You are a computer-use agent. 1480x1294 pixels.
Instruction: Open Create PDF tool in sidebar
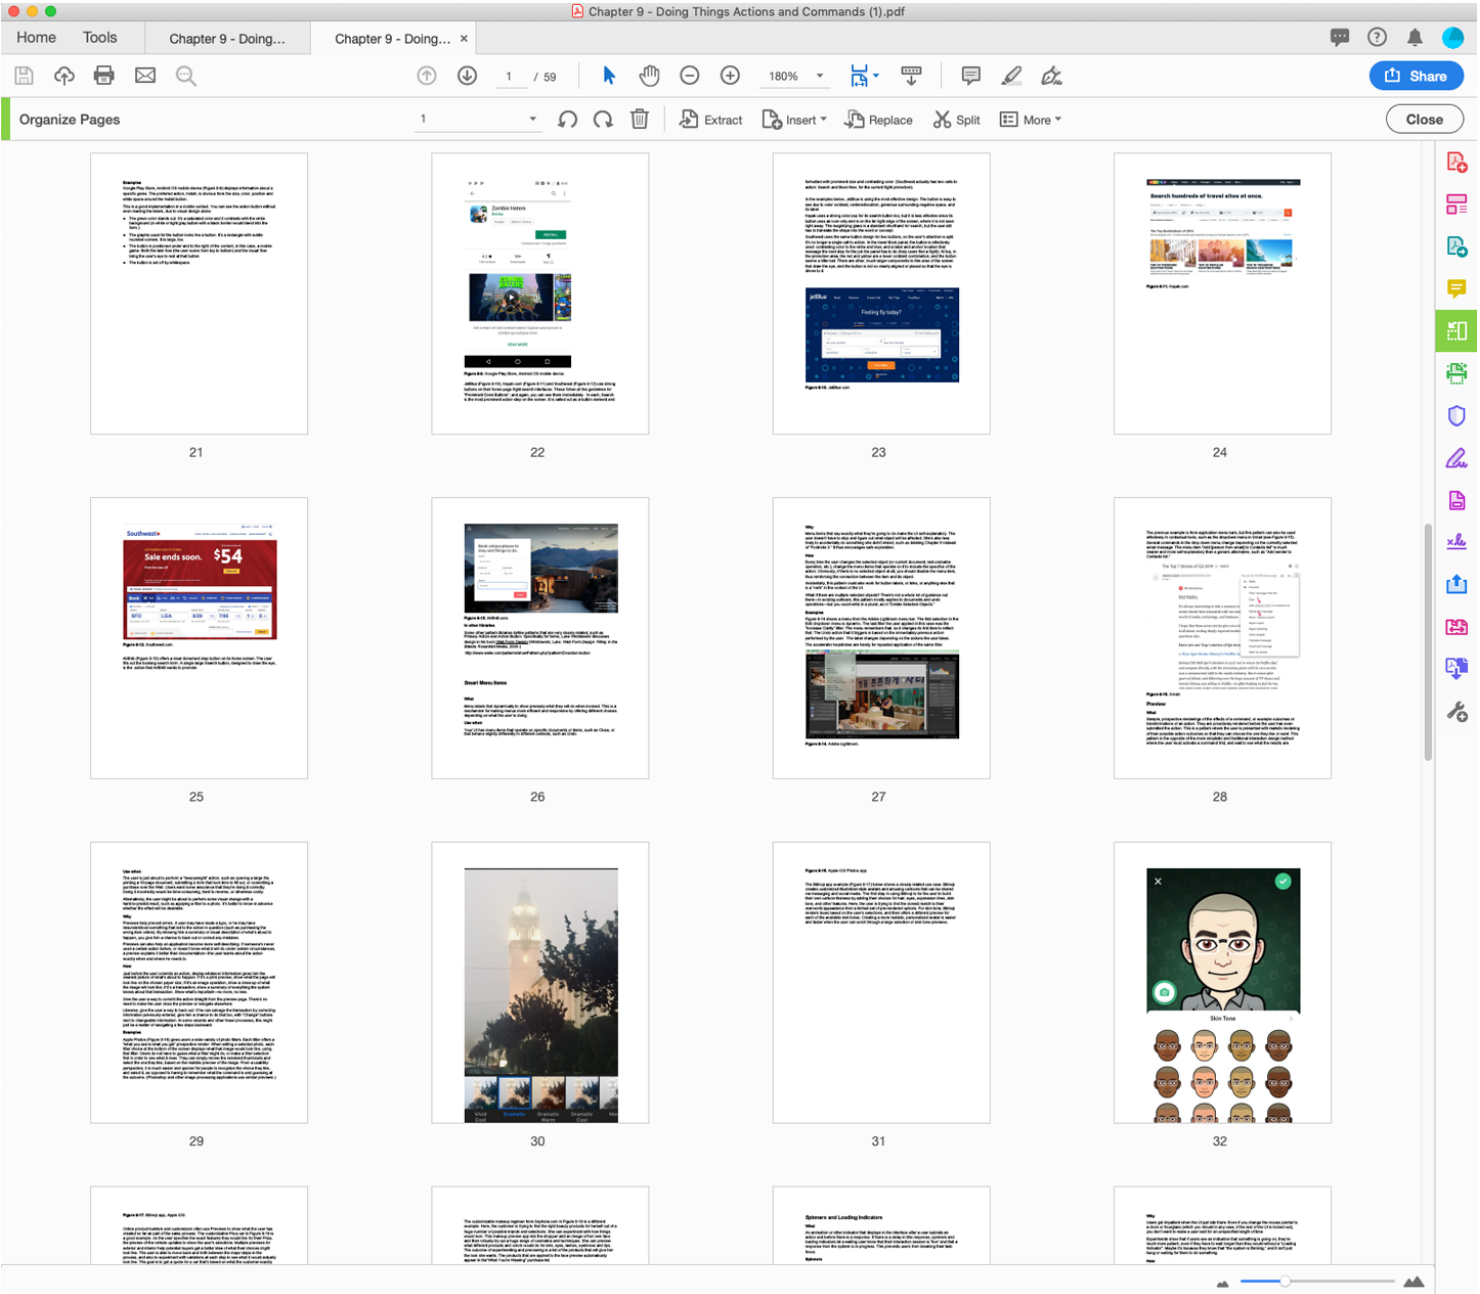(1456, 163)
